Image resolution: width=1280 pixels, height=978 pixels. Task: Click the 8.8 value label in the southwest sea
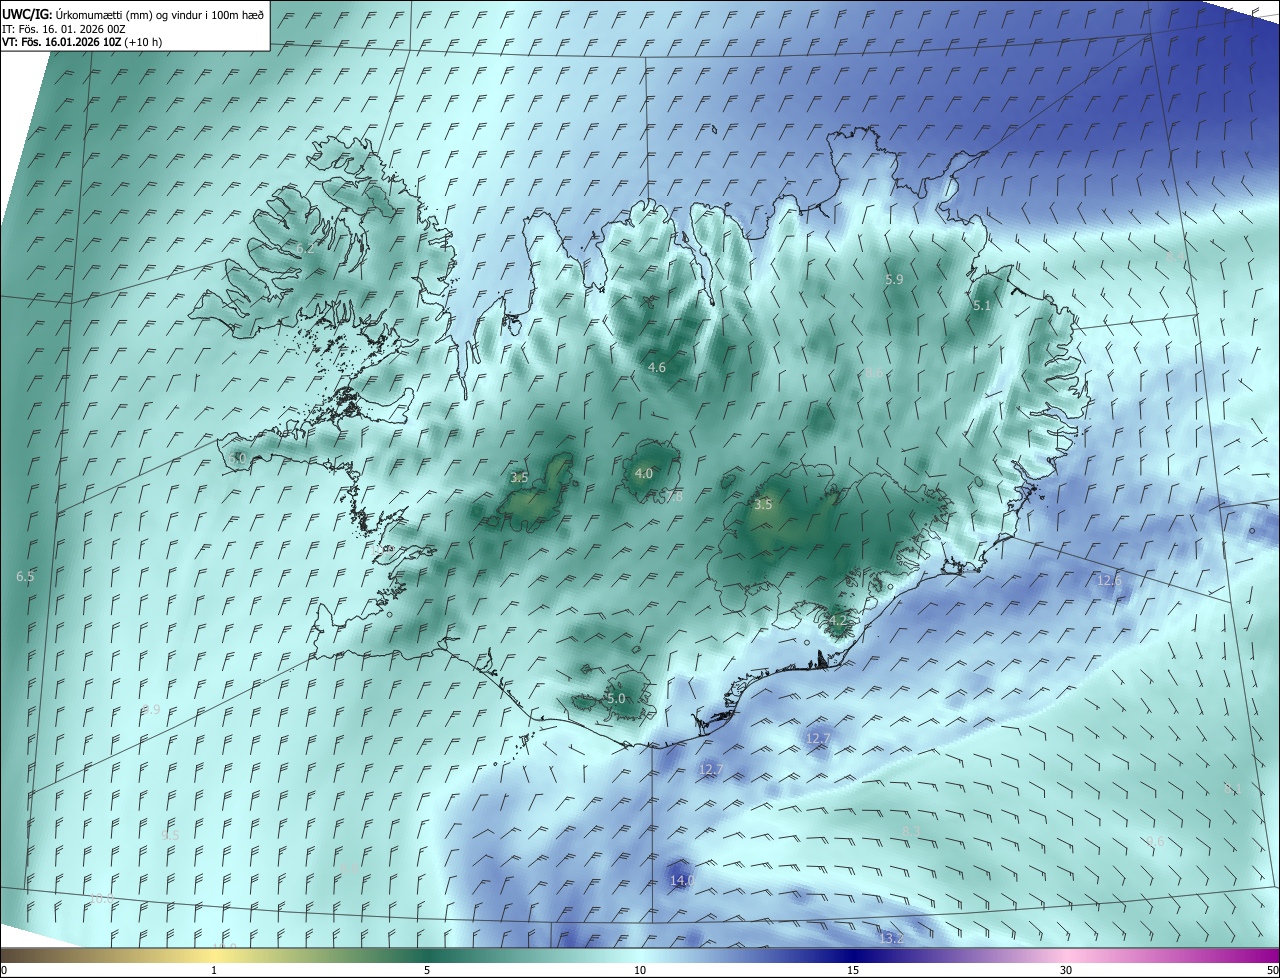pyautogui.click(x=348, y=869)
